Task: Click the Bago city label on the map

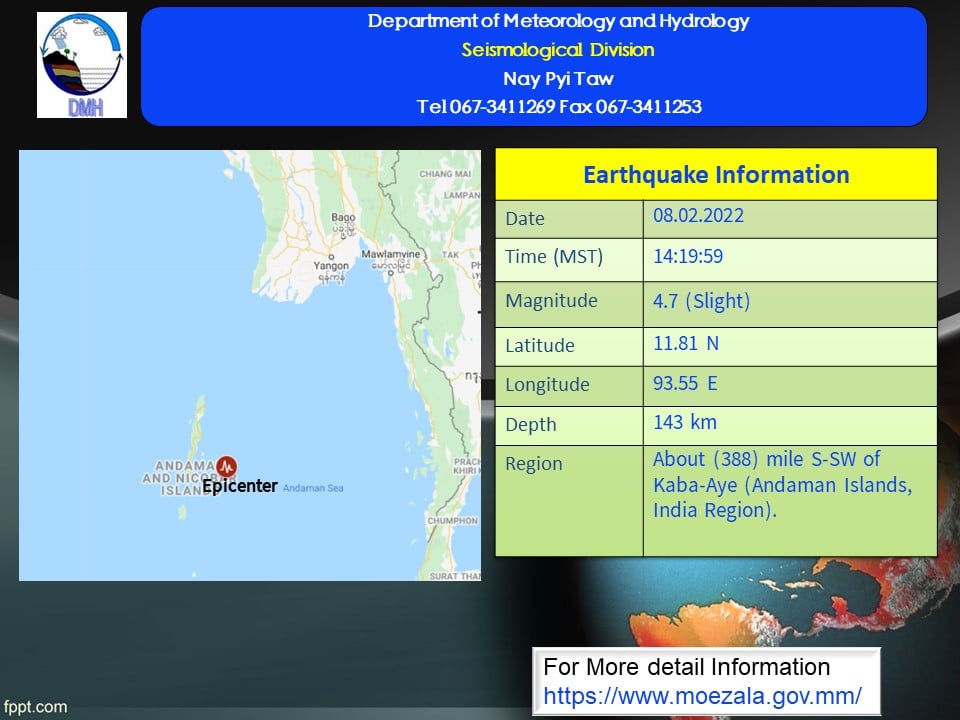Action: [343, 217]
